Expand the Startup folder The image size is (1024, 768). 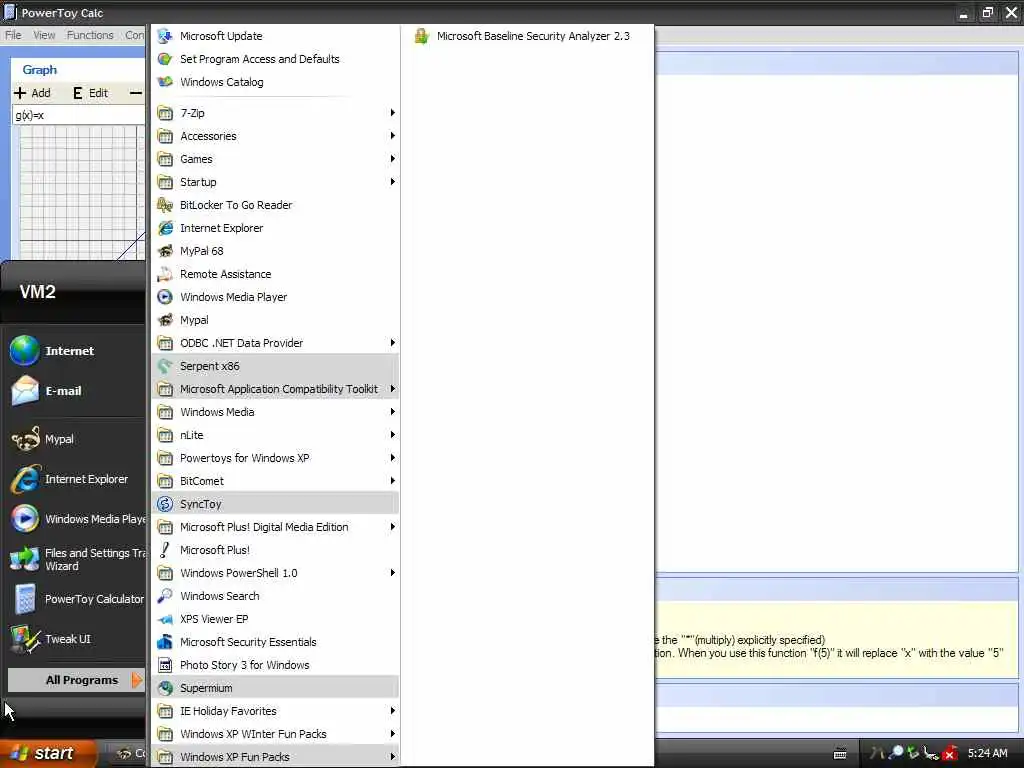275,182
